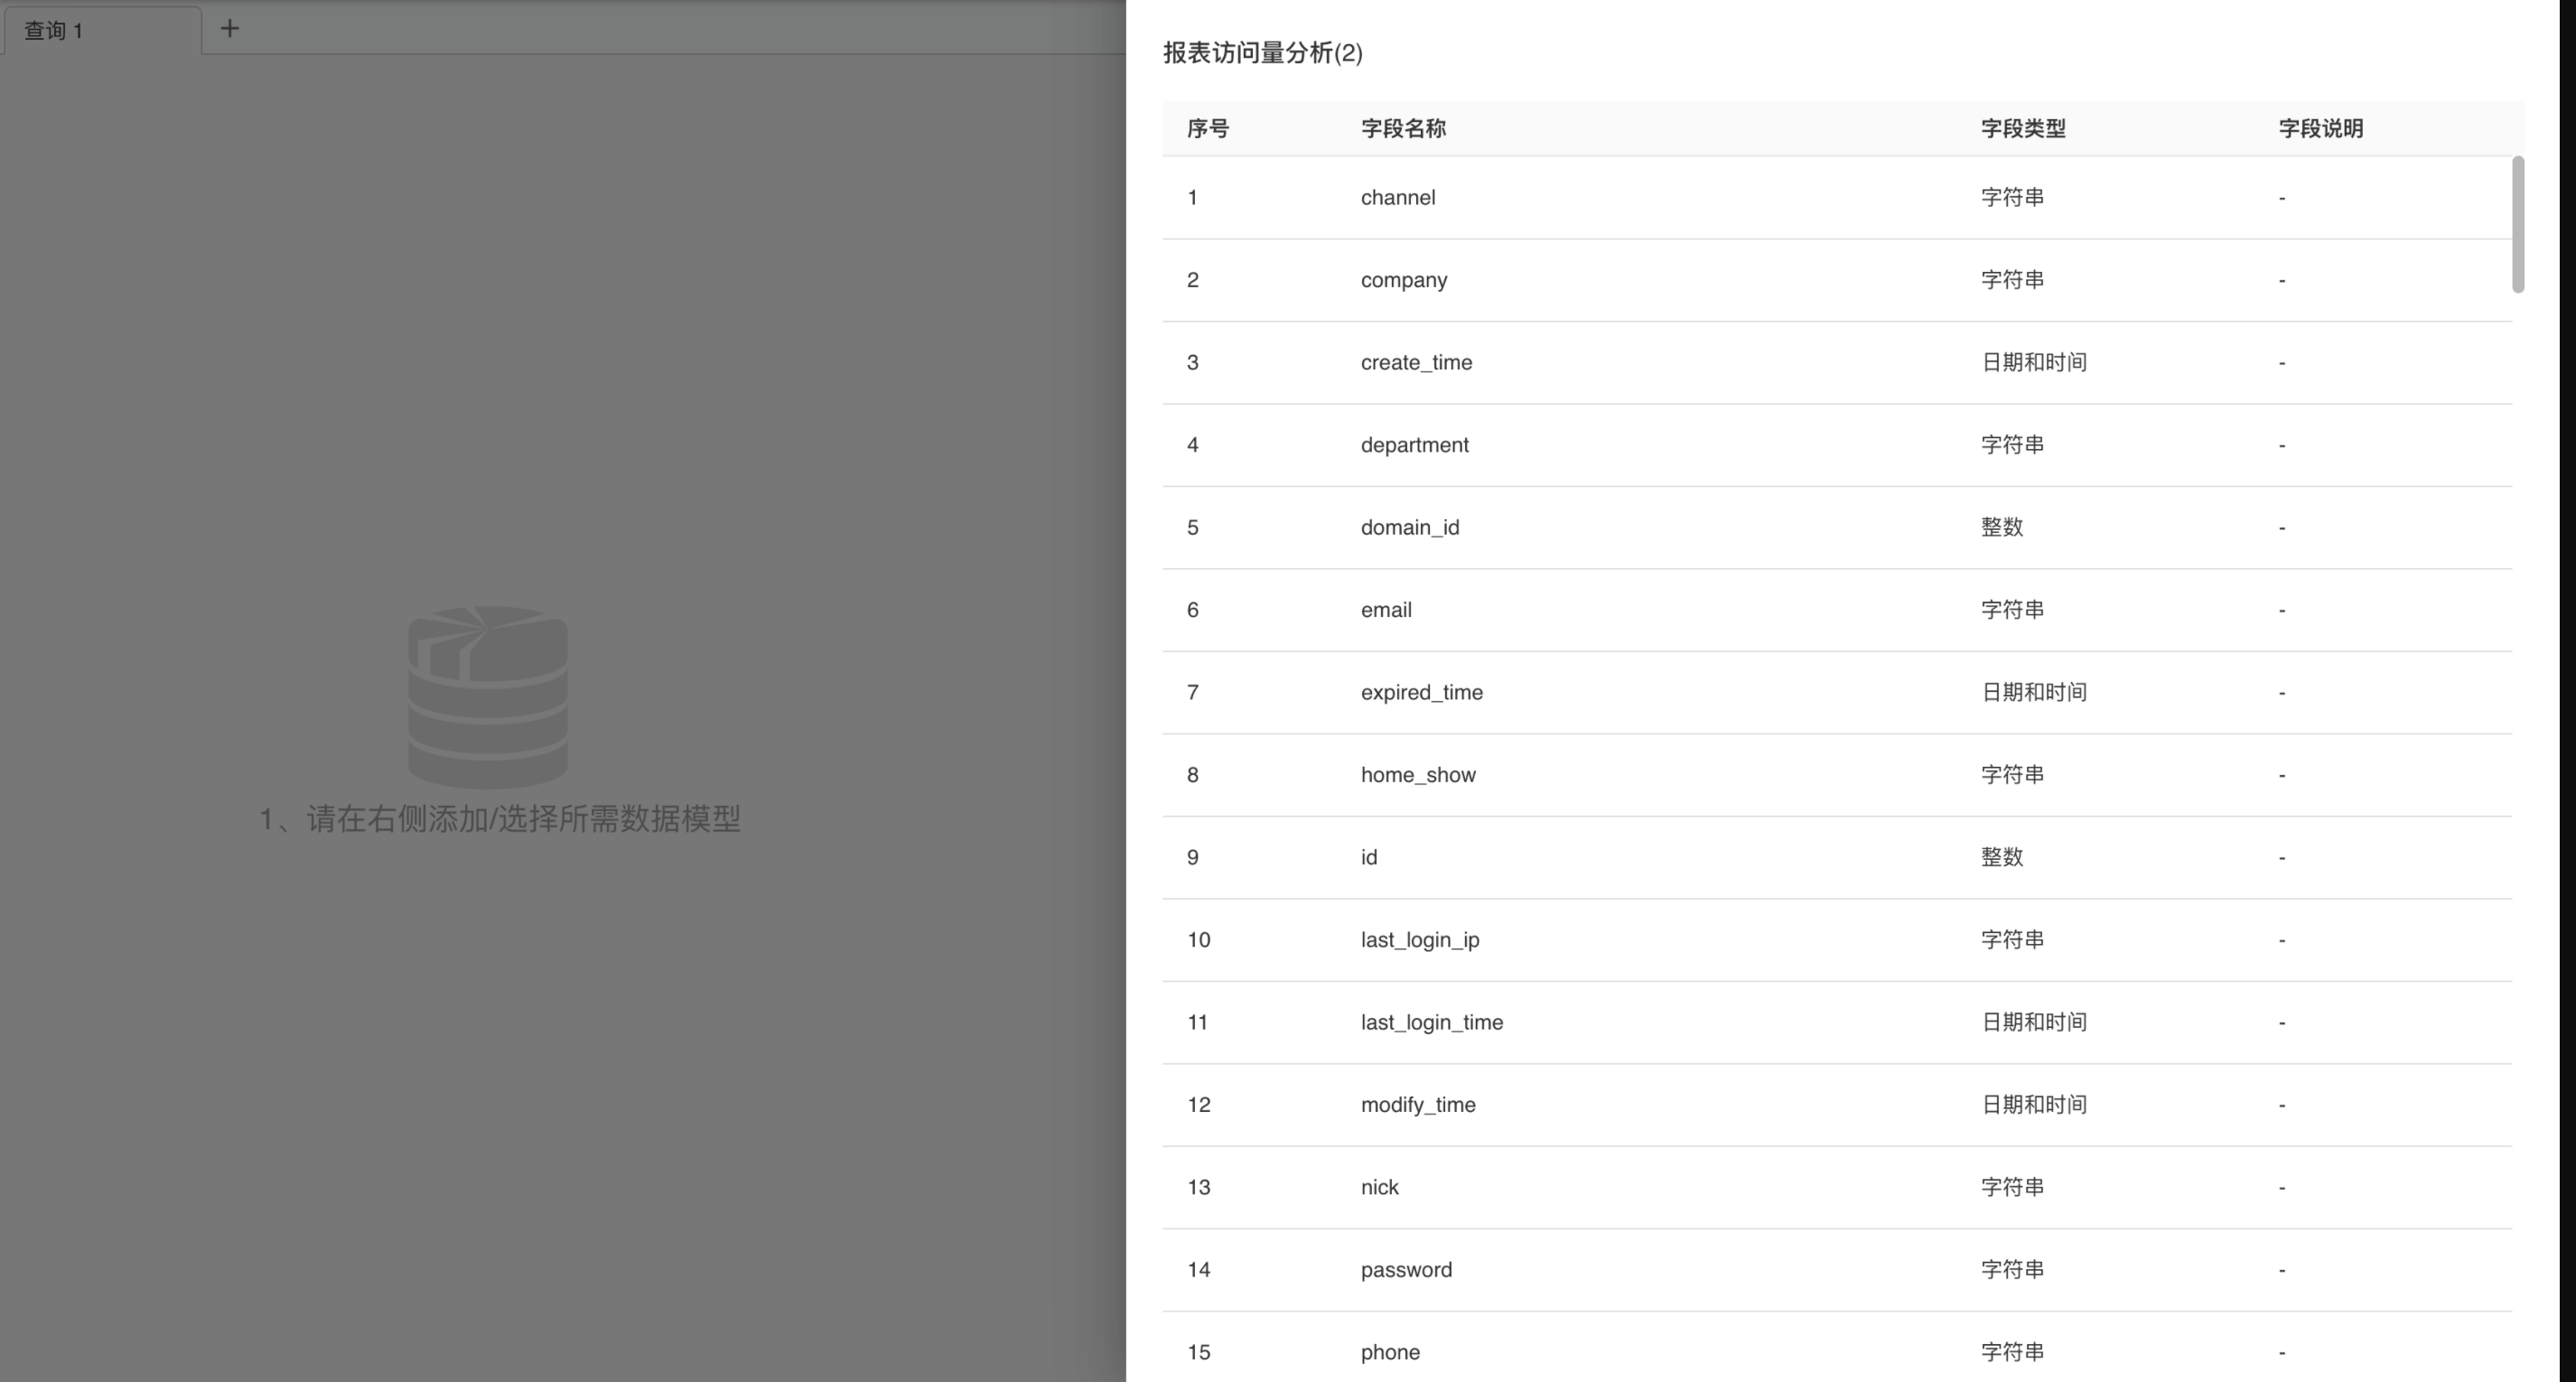This screenshot has height=1382, width=2576.
Task: Click the plus icon to add query tab
Action: coord(229,28)
